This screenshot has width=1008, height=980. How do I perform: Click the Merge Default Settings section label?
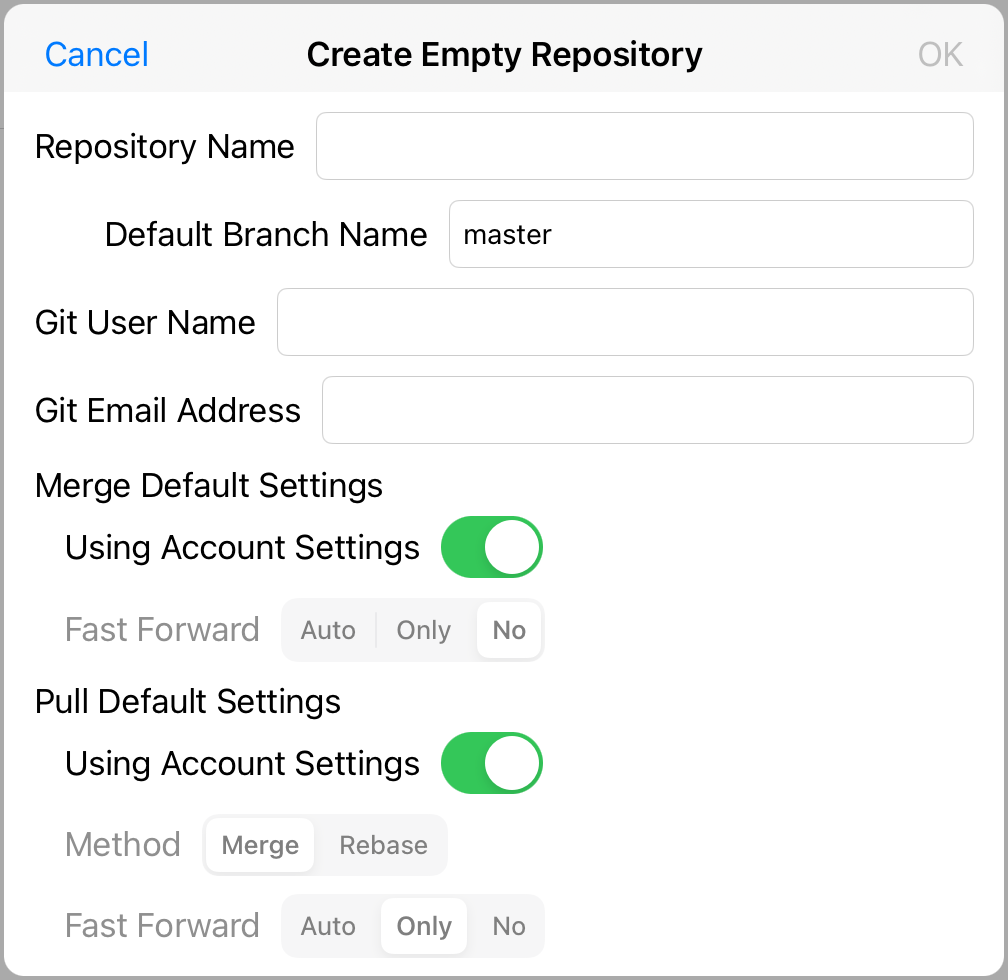coord(209,486)
